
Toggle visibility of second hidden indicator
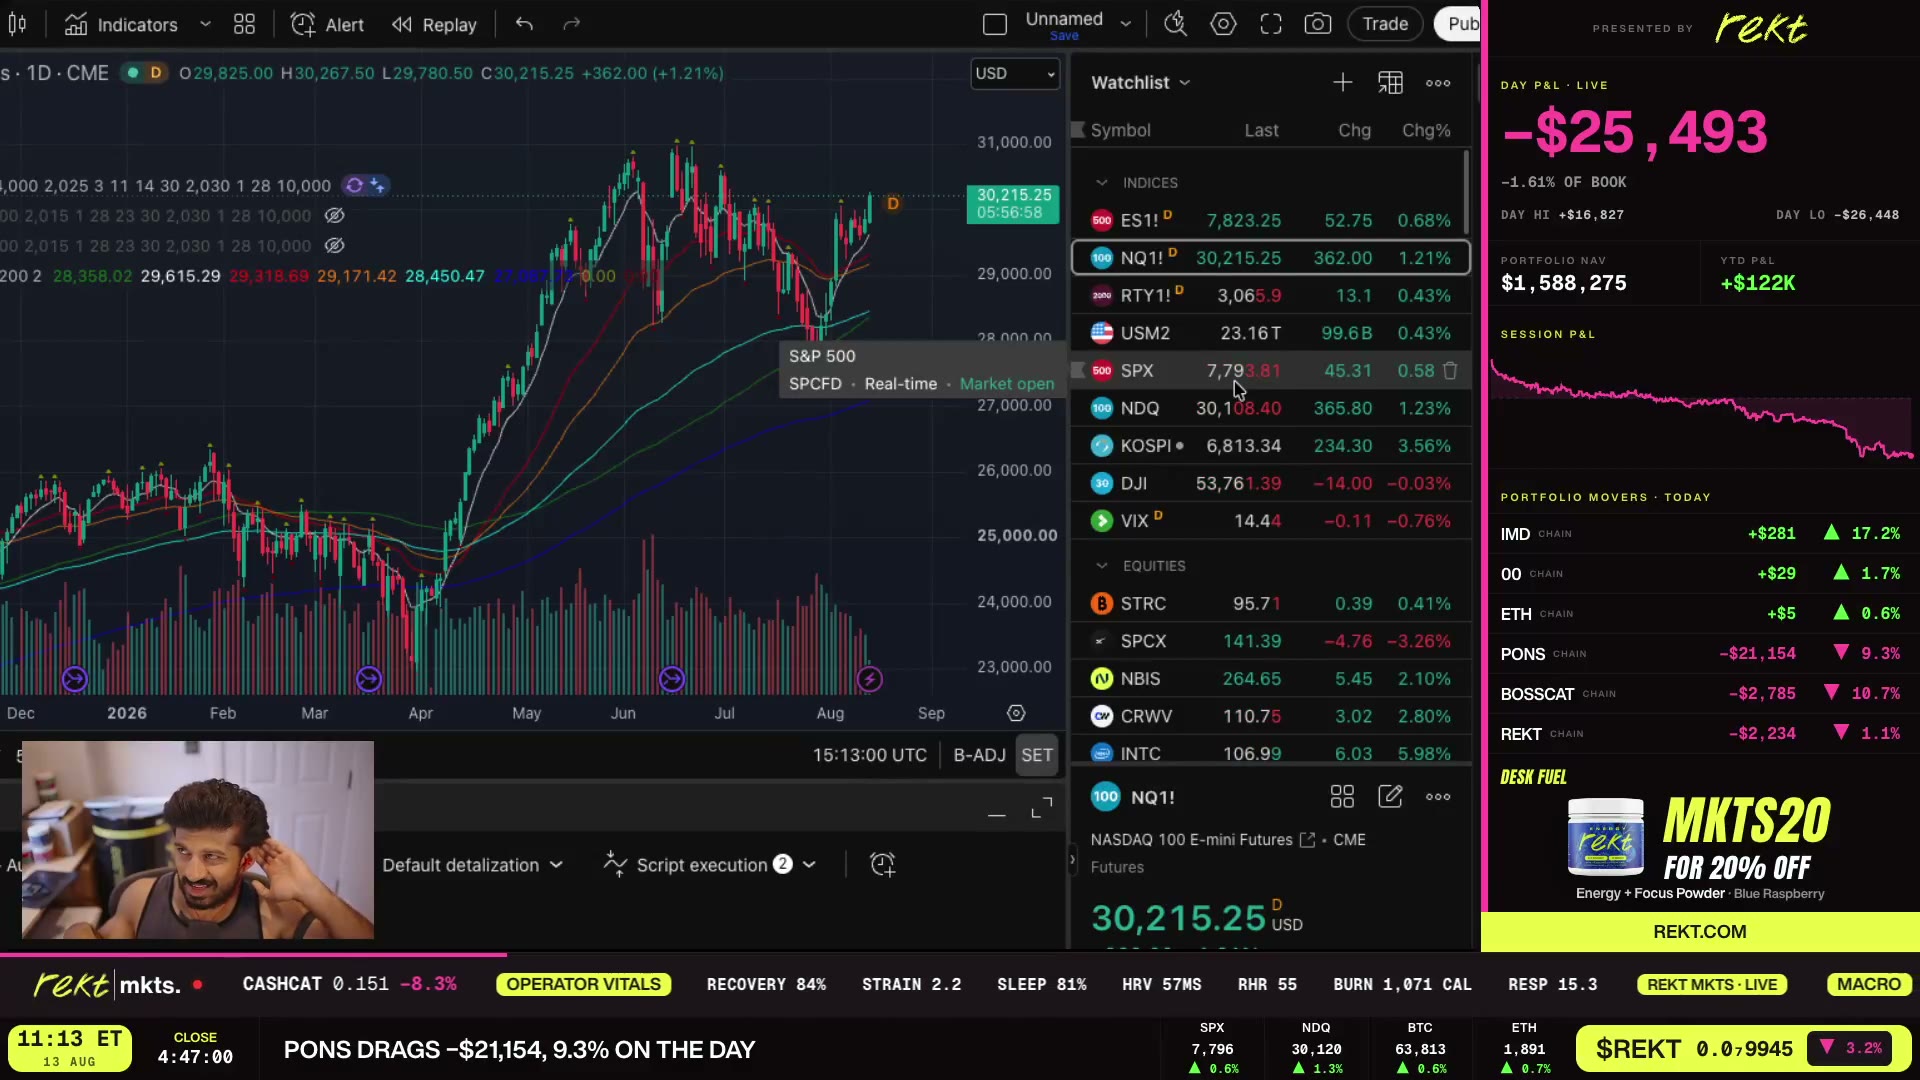[334, 246]
